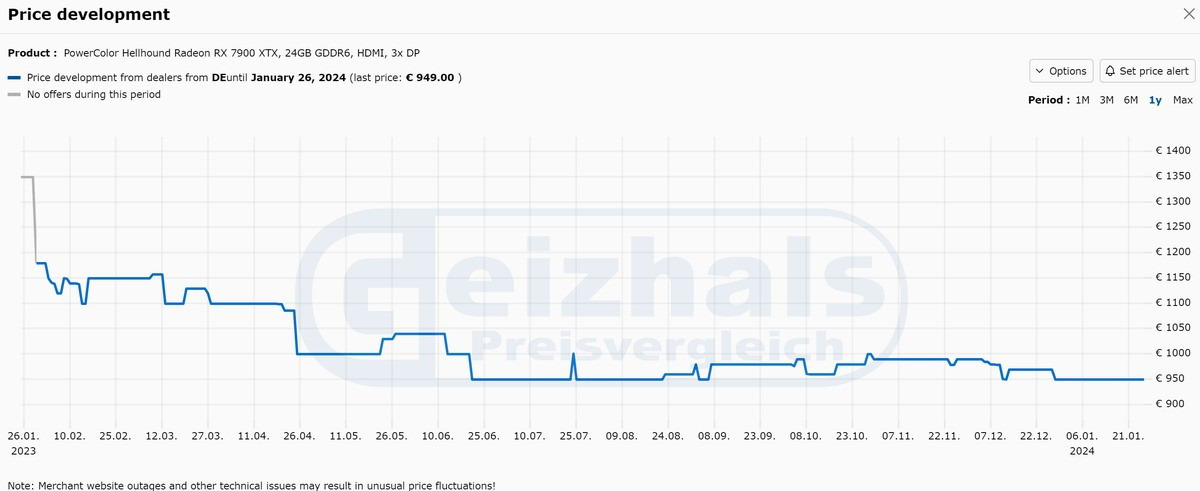This screenshot has height=491, width=1200.
Task: Switch period to 1M
Action: pos(1082,100)
